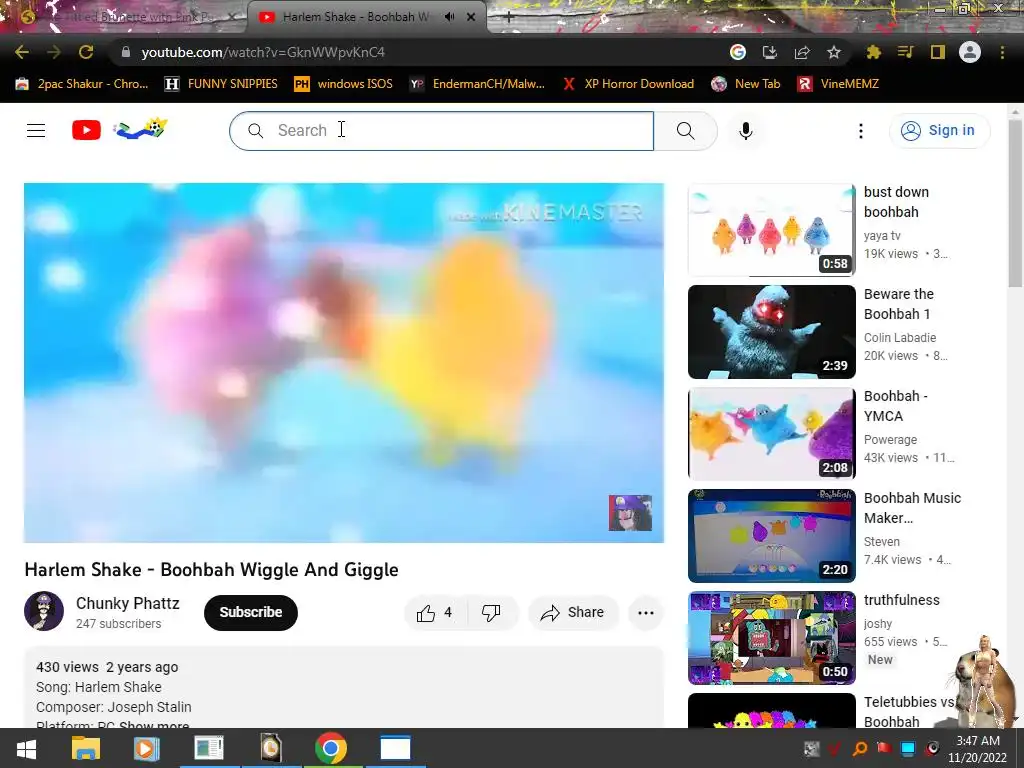
Task: Click channel watermark in video corner
Action: [x=630, y=513]
